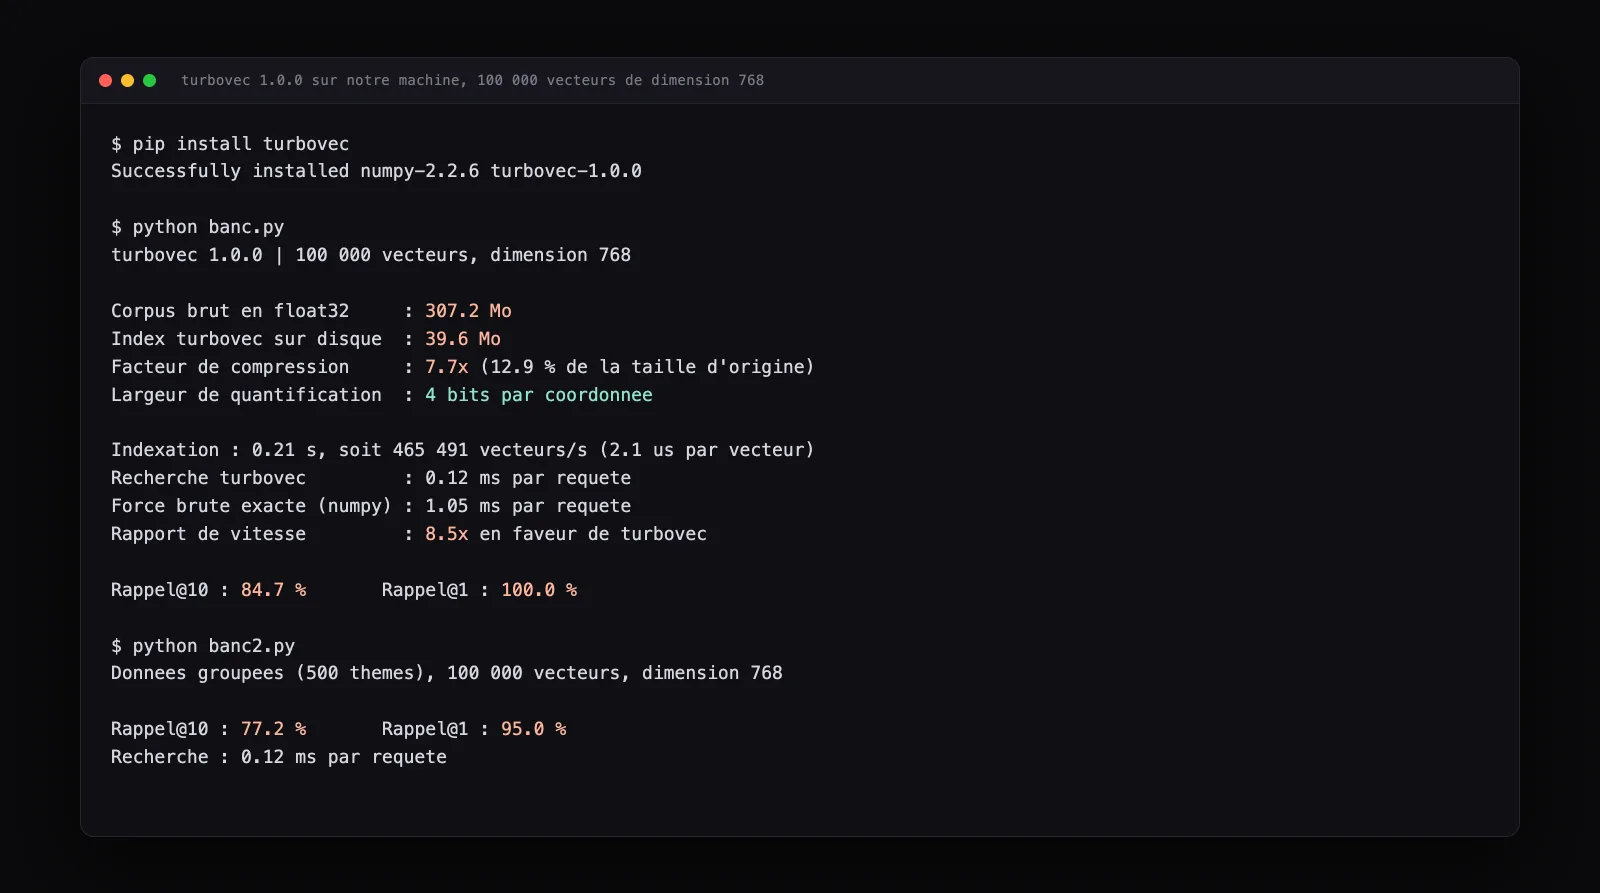Click the '(12.9 % de la taille d'origine)' text
This screenshot has width=1600, height=893.
[x=647, y=367]
